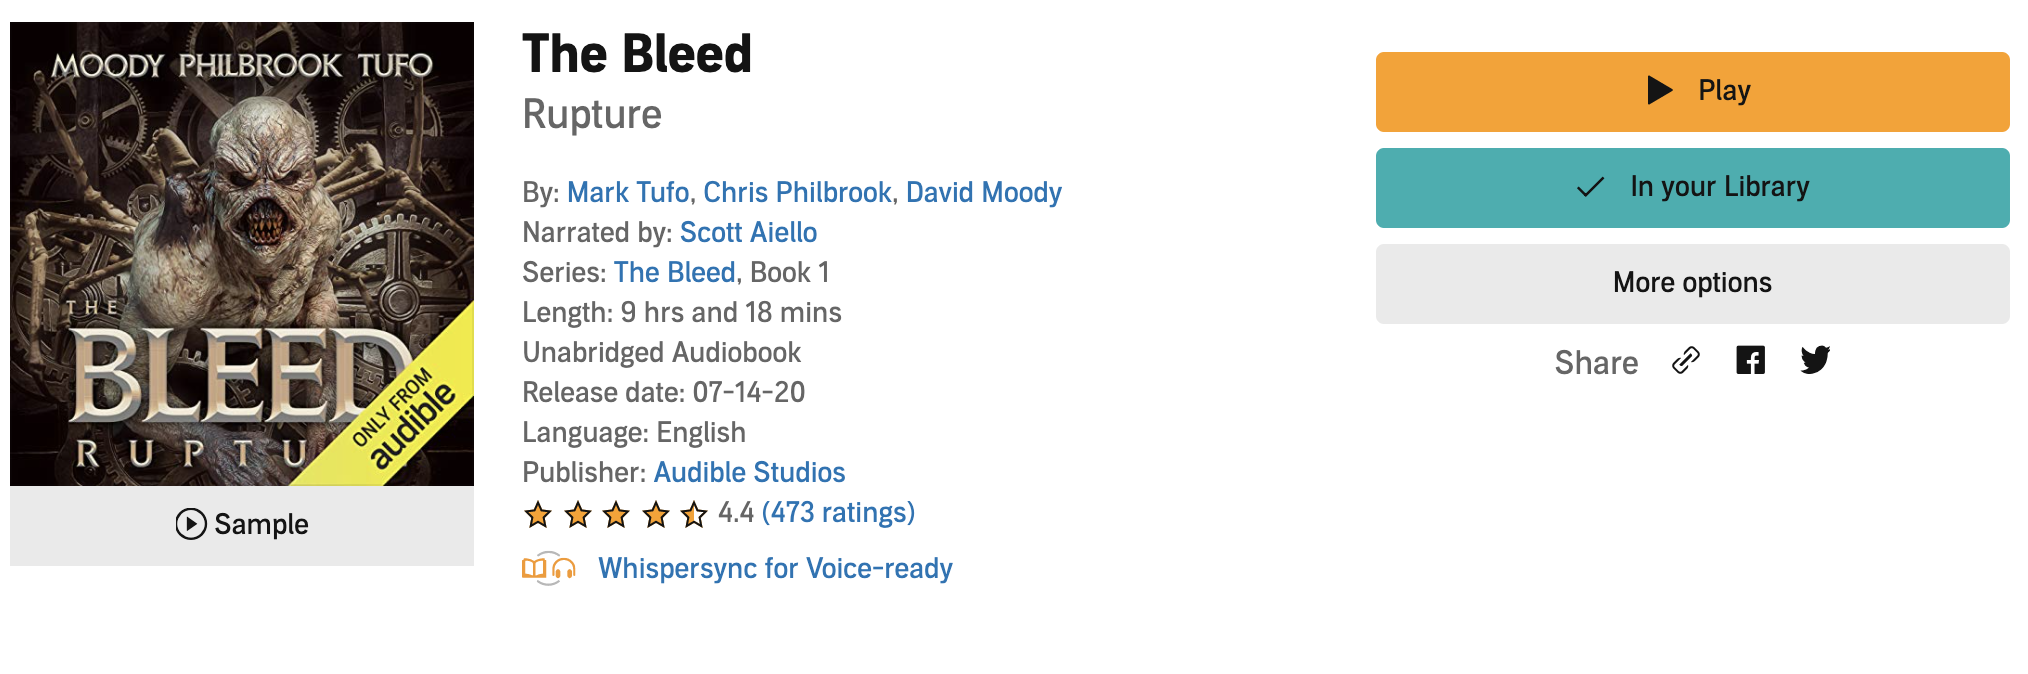Open the Audible Studios publisher link

[749, 472]
